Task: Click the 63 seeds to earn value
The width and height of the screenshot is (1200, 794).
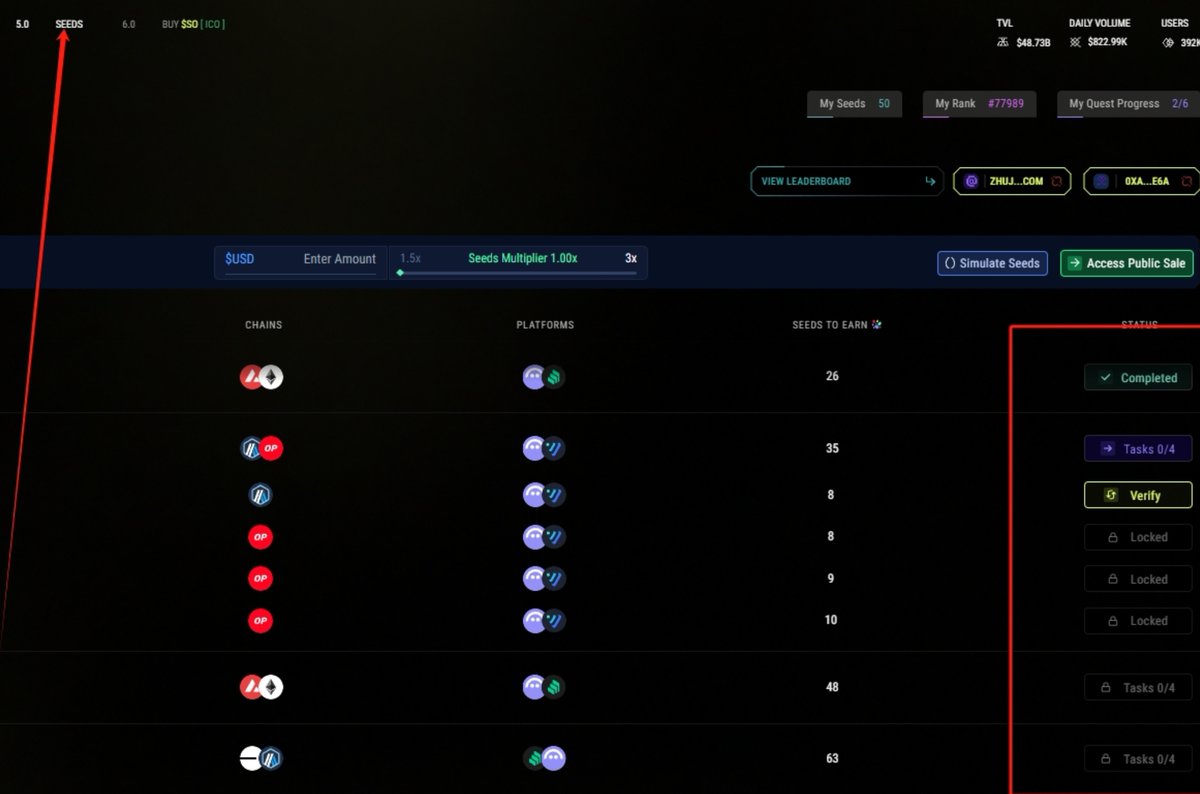Action: pos(832,759)
